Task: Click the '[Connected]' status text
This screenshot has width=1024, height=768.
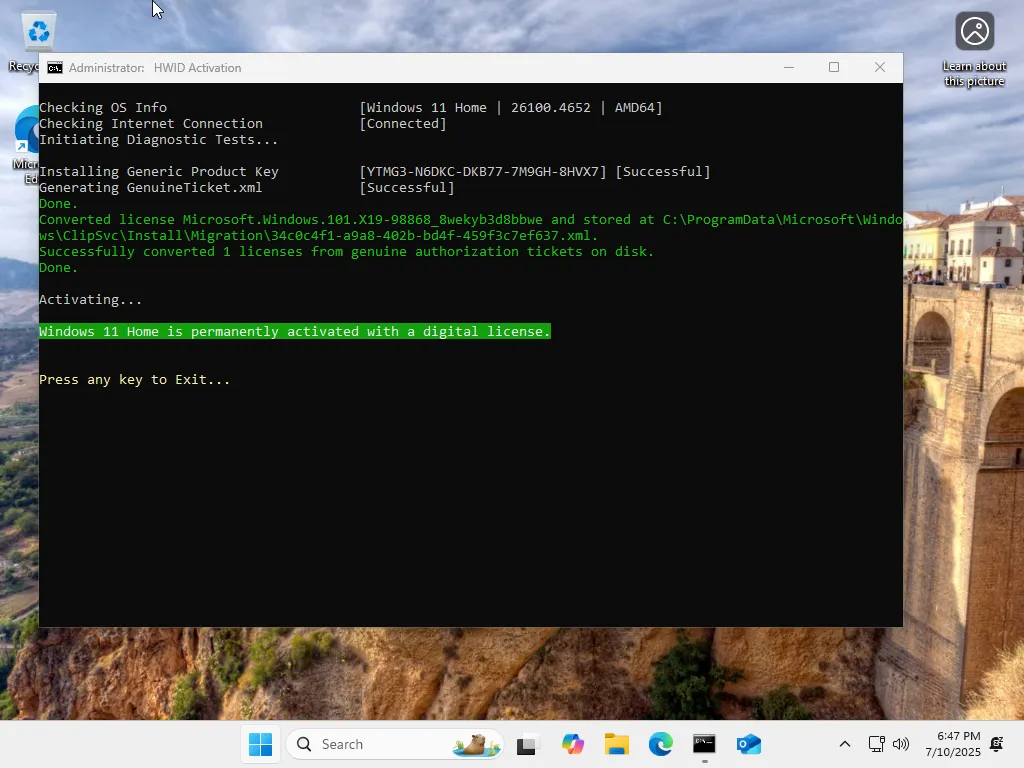Action: point(403,123)
